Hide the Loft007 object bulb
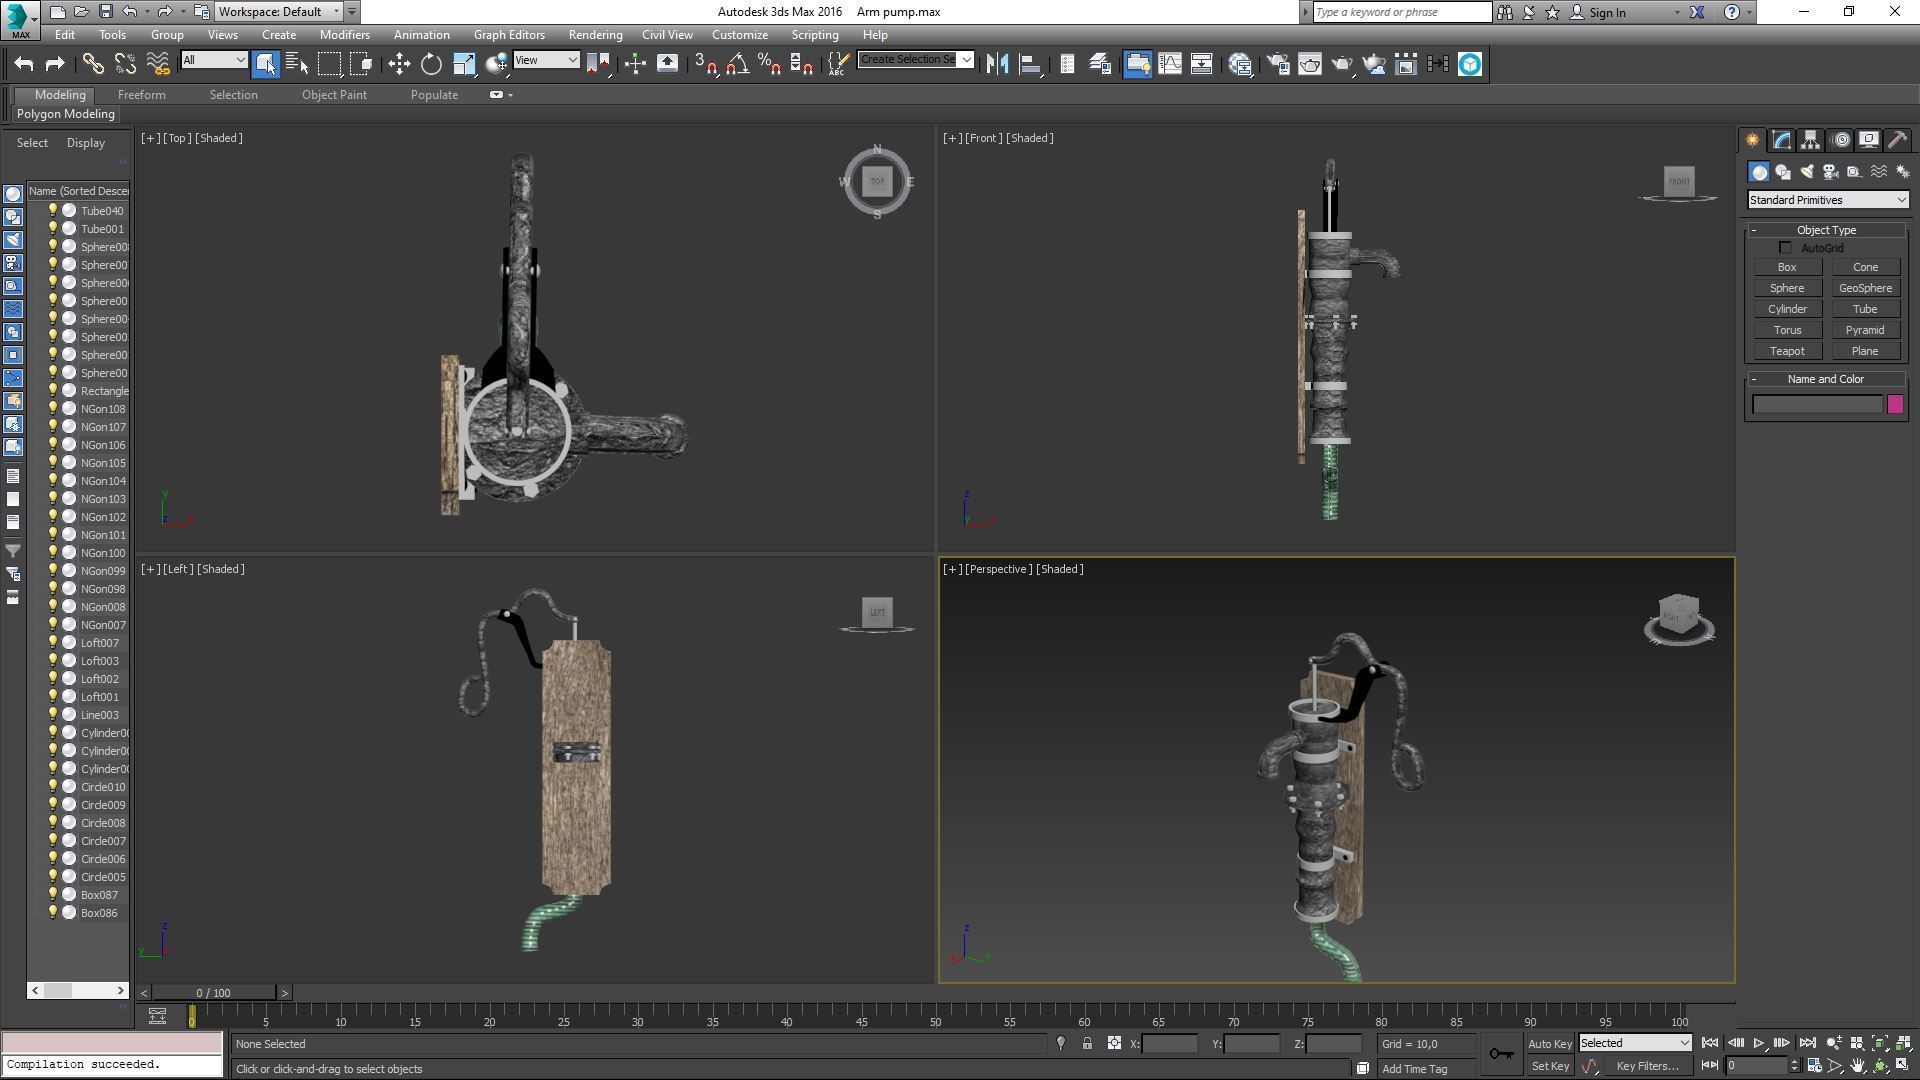The image size is (1920, 1080). coord(53,643)
